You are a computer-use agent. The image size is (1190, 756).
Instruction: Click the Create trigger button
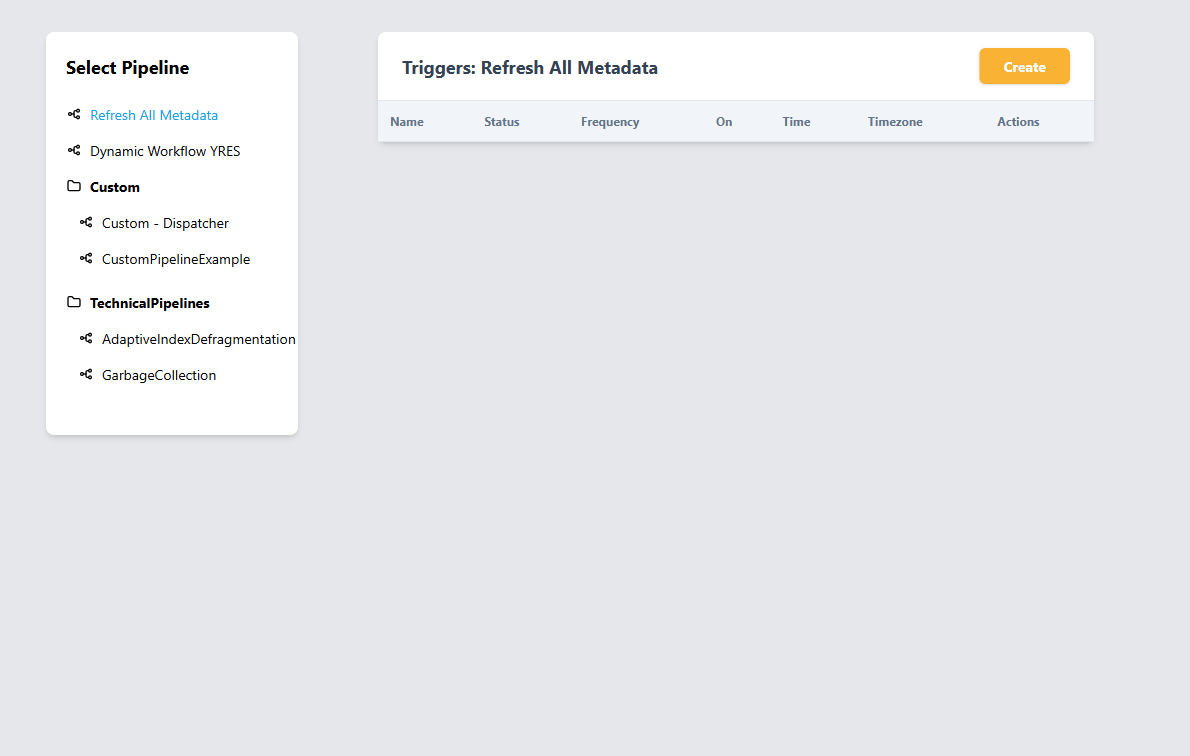[1025, 66]
